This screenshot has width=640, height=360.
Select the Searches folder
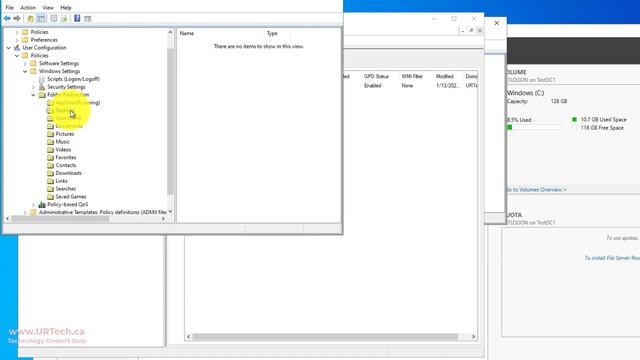click(65, 189)
